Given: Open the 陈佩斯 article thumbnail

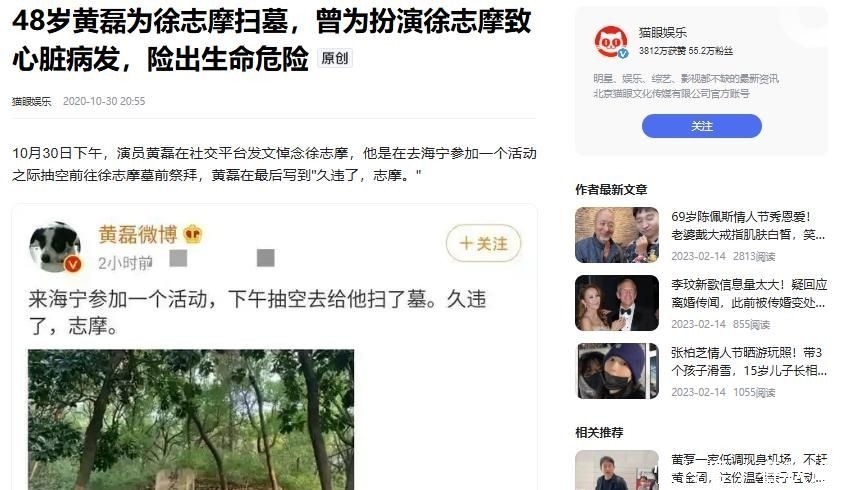Looking at the screenshot, I should [x=617, y=235].
